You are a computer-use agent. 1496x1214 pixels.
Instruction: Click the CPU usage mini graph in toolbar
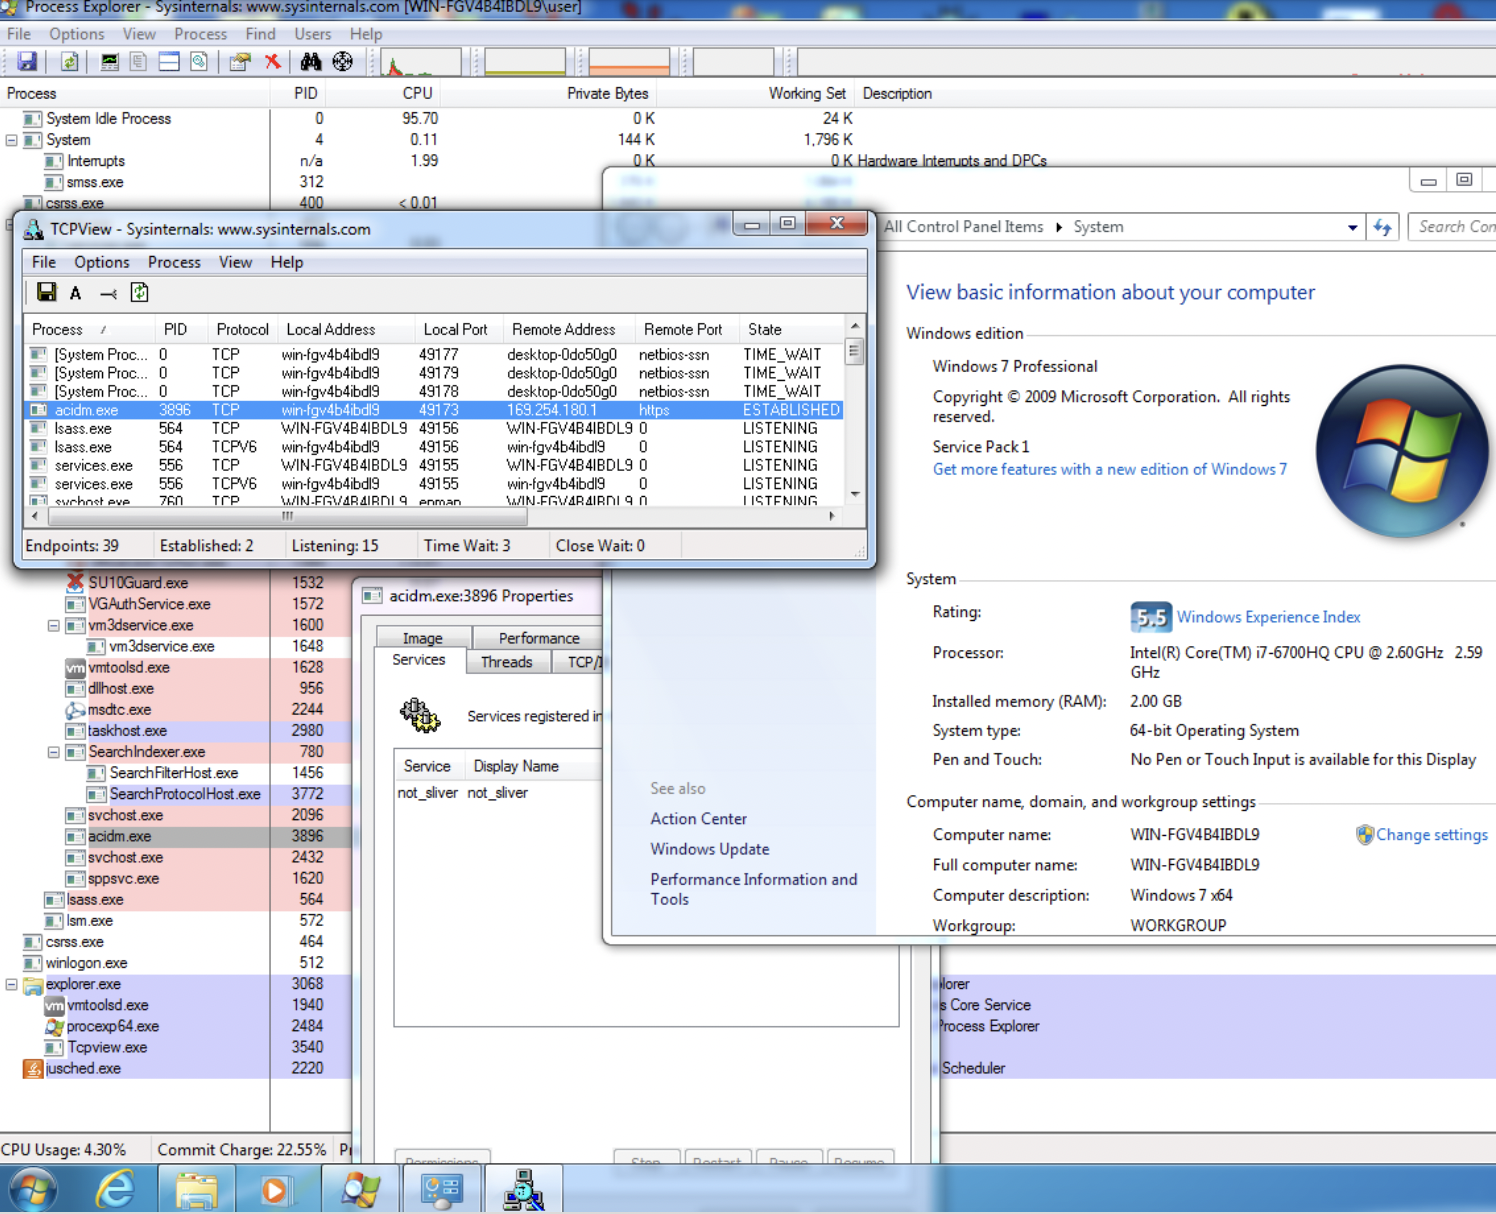coord(421,62)
